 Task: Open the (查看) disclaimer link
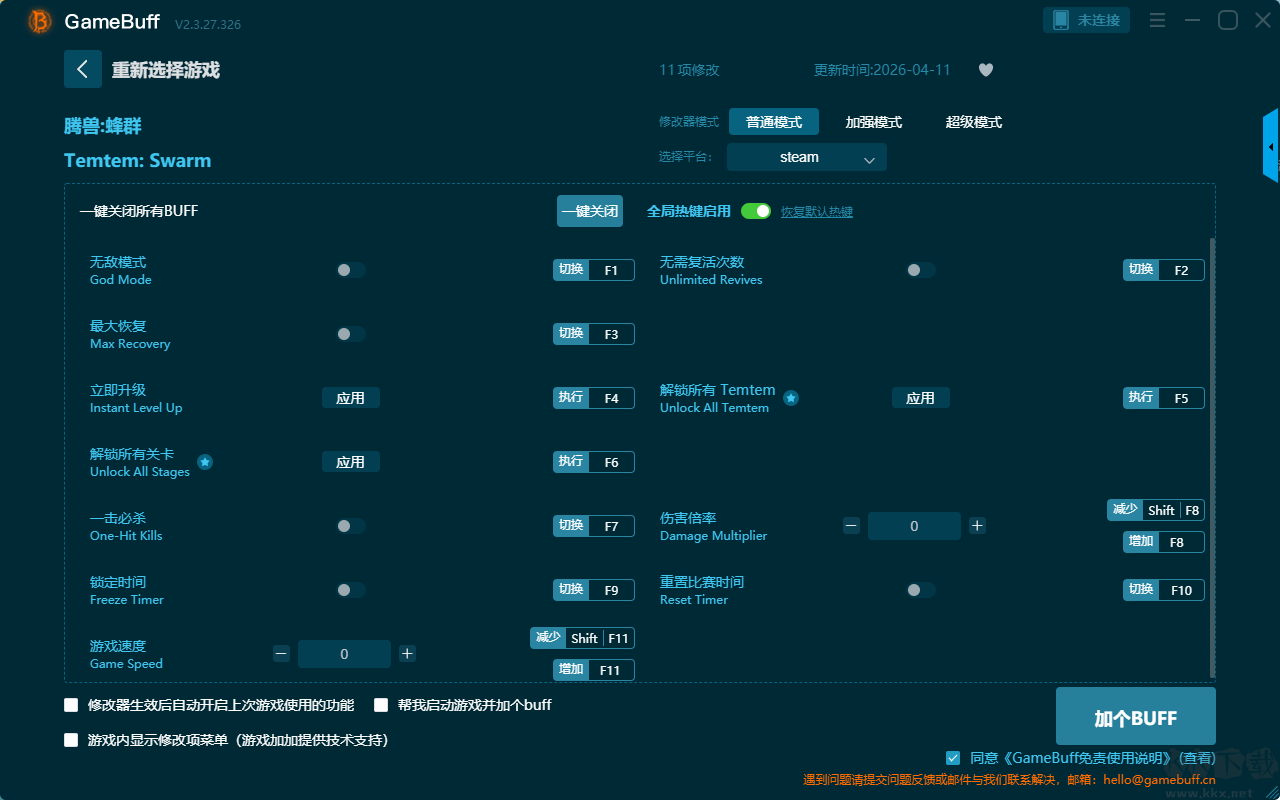pos(1197,758)
